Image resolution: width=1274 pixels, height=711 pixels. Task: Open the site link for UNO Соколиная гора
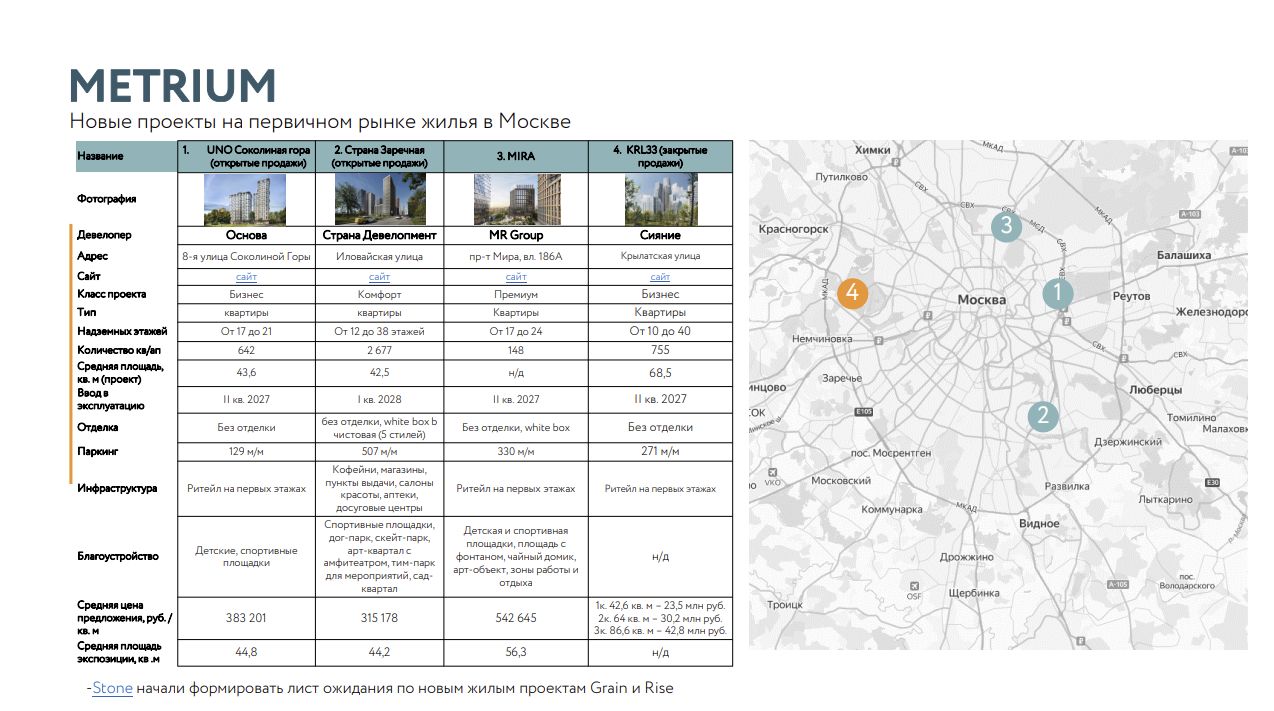246,276
